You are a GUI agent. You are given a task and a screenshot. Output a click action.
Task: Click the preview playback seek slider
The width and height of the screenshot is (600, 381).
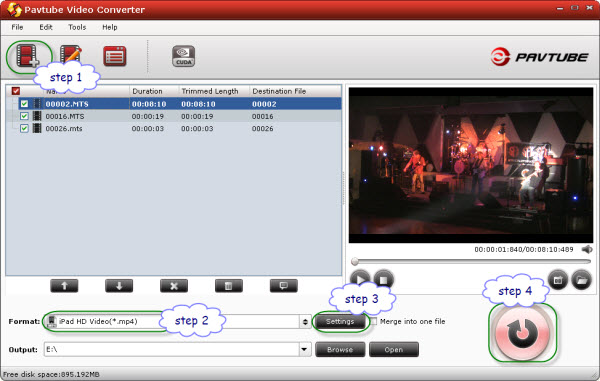tap(471, 262)
